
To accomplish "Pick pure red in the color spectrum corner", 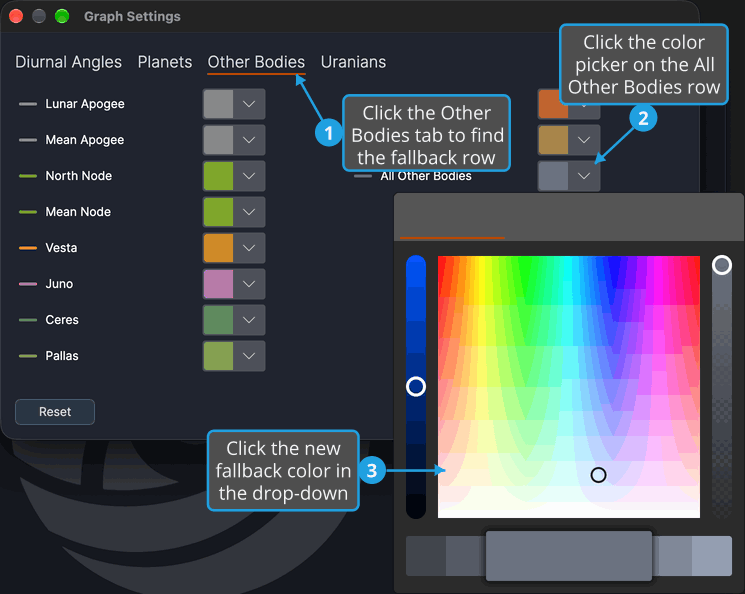I will click(x=441, y=259).
